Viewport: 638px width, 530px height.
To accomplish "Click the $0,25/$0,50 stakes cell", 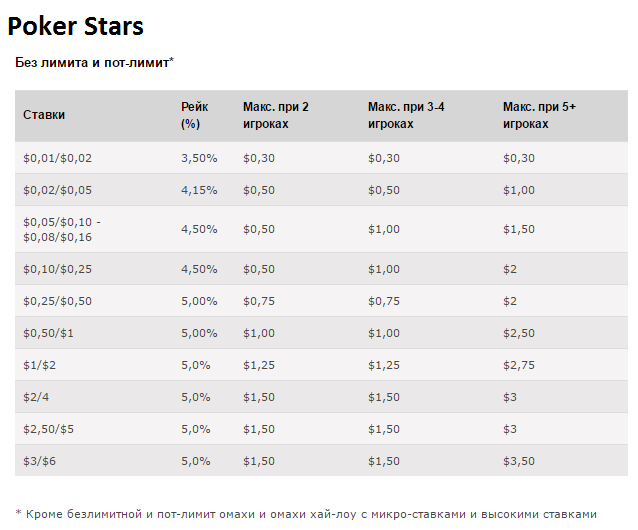I will [57, 301].
